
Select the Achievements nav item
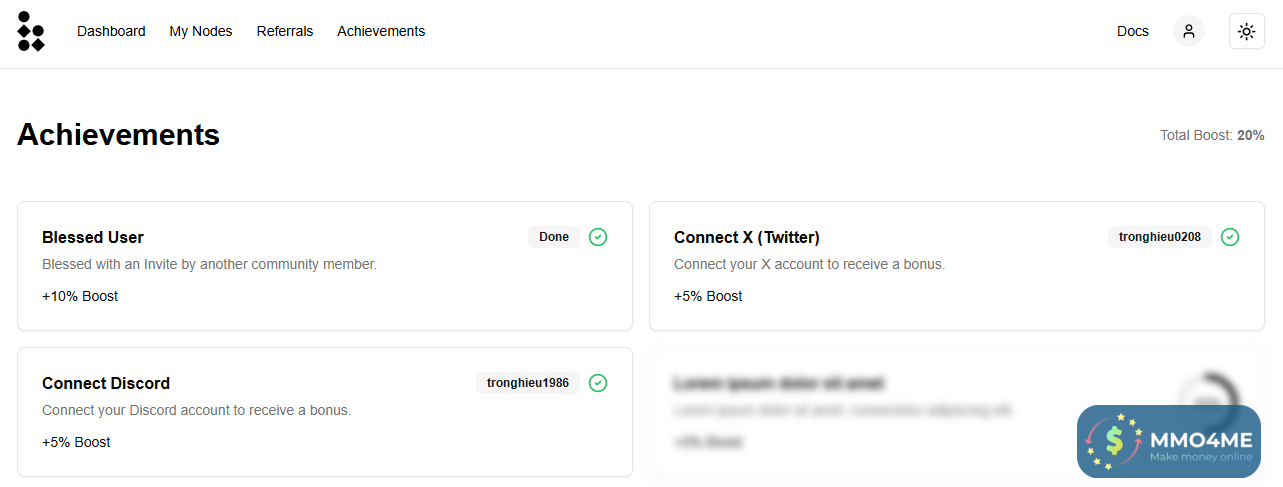point(381,31)
